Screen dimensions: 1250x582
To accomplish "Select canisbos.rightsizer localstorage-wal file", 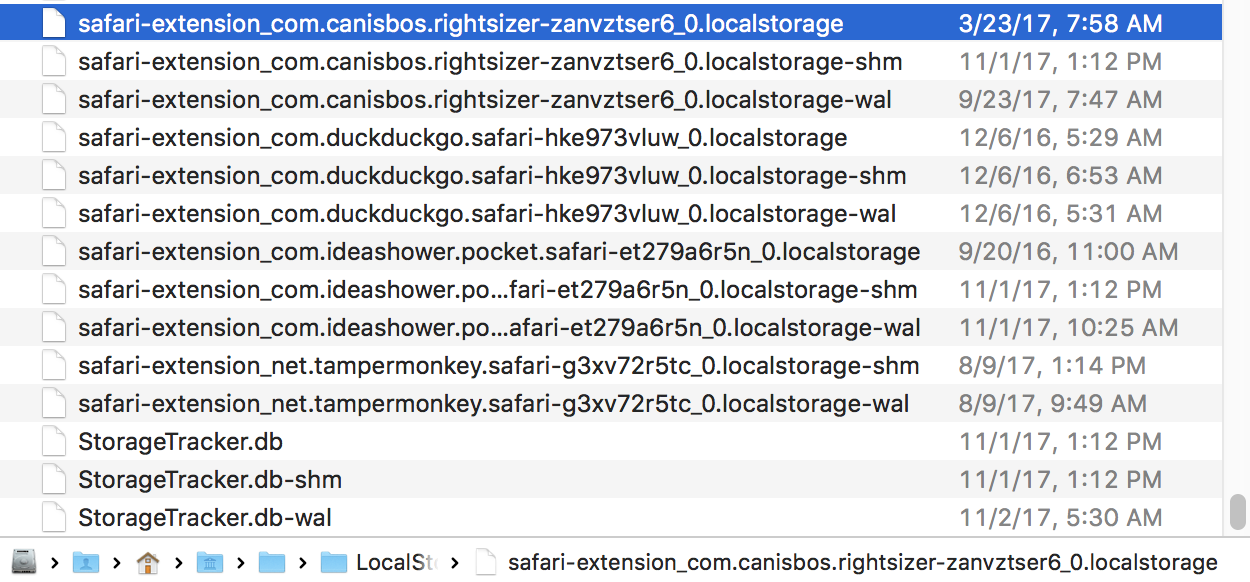I will tap(611, 100).
